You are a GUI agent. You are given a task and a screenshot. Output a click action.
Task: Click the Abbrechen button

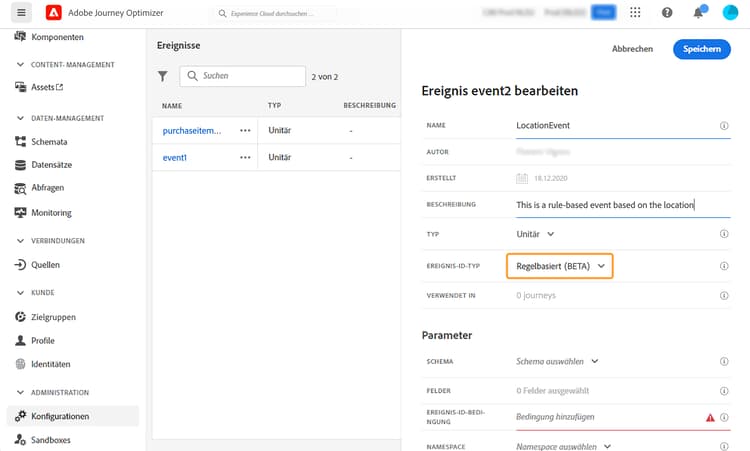point(632,49)
